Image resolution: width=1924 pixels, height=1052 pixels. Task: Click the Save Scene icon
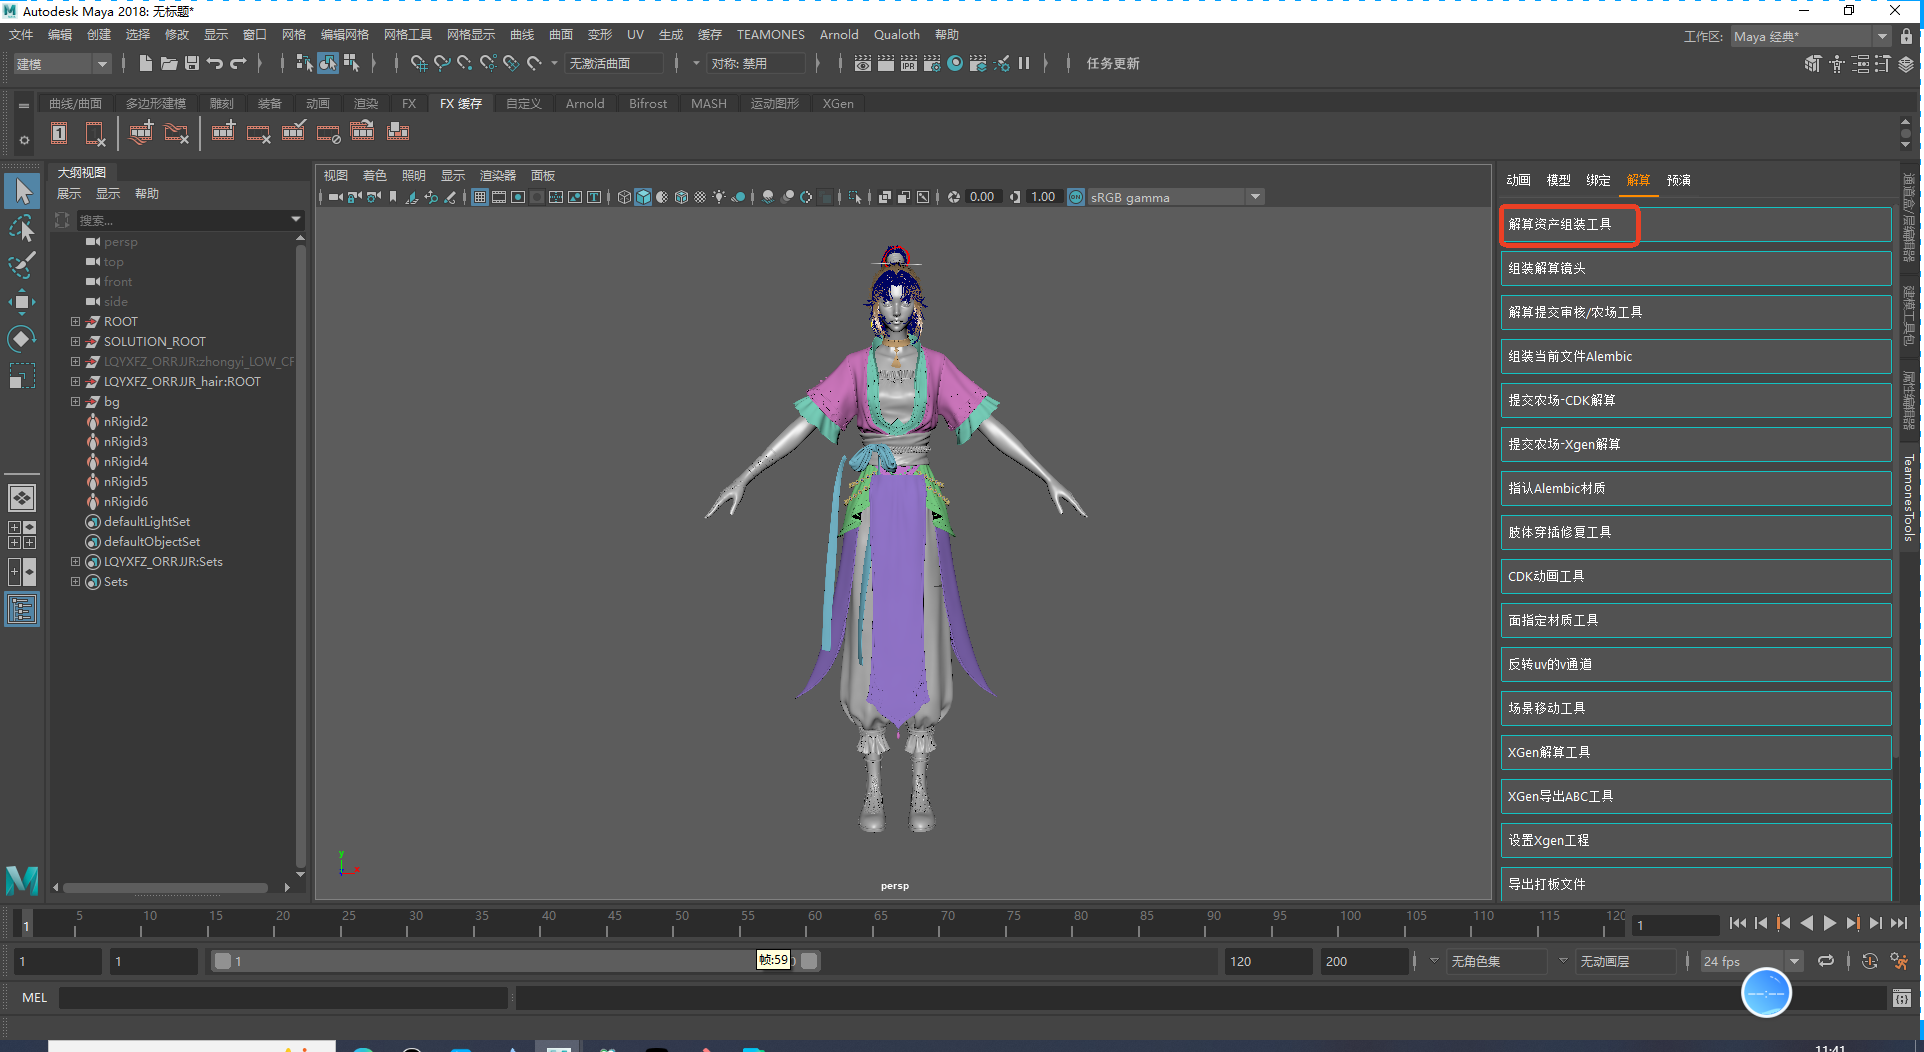(x=192, y=64)
